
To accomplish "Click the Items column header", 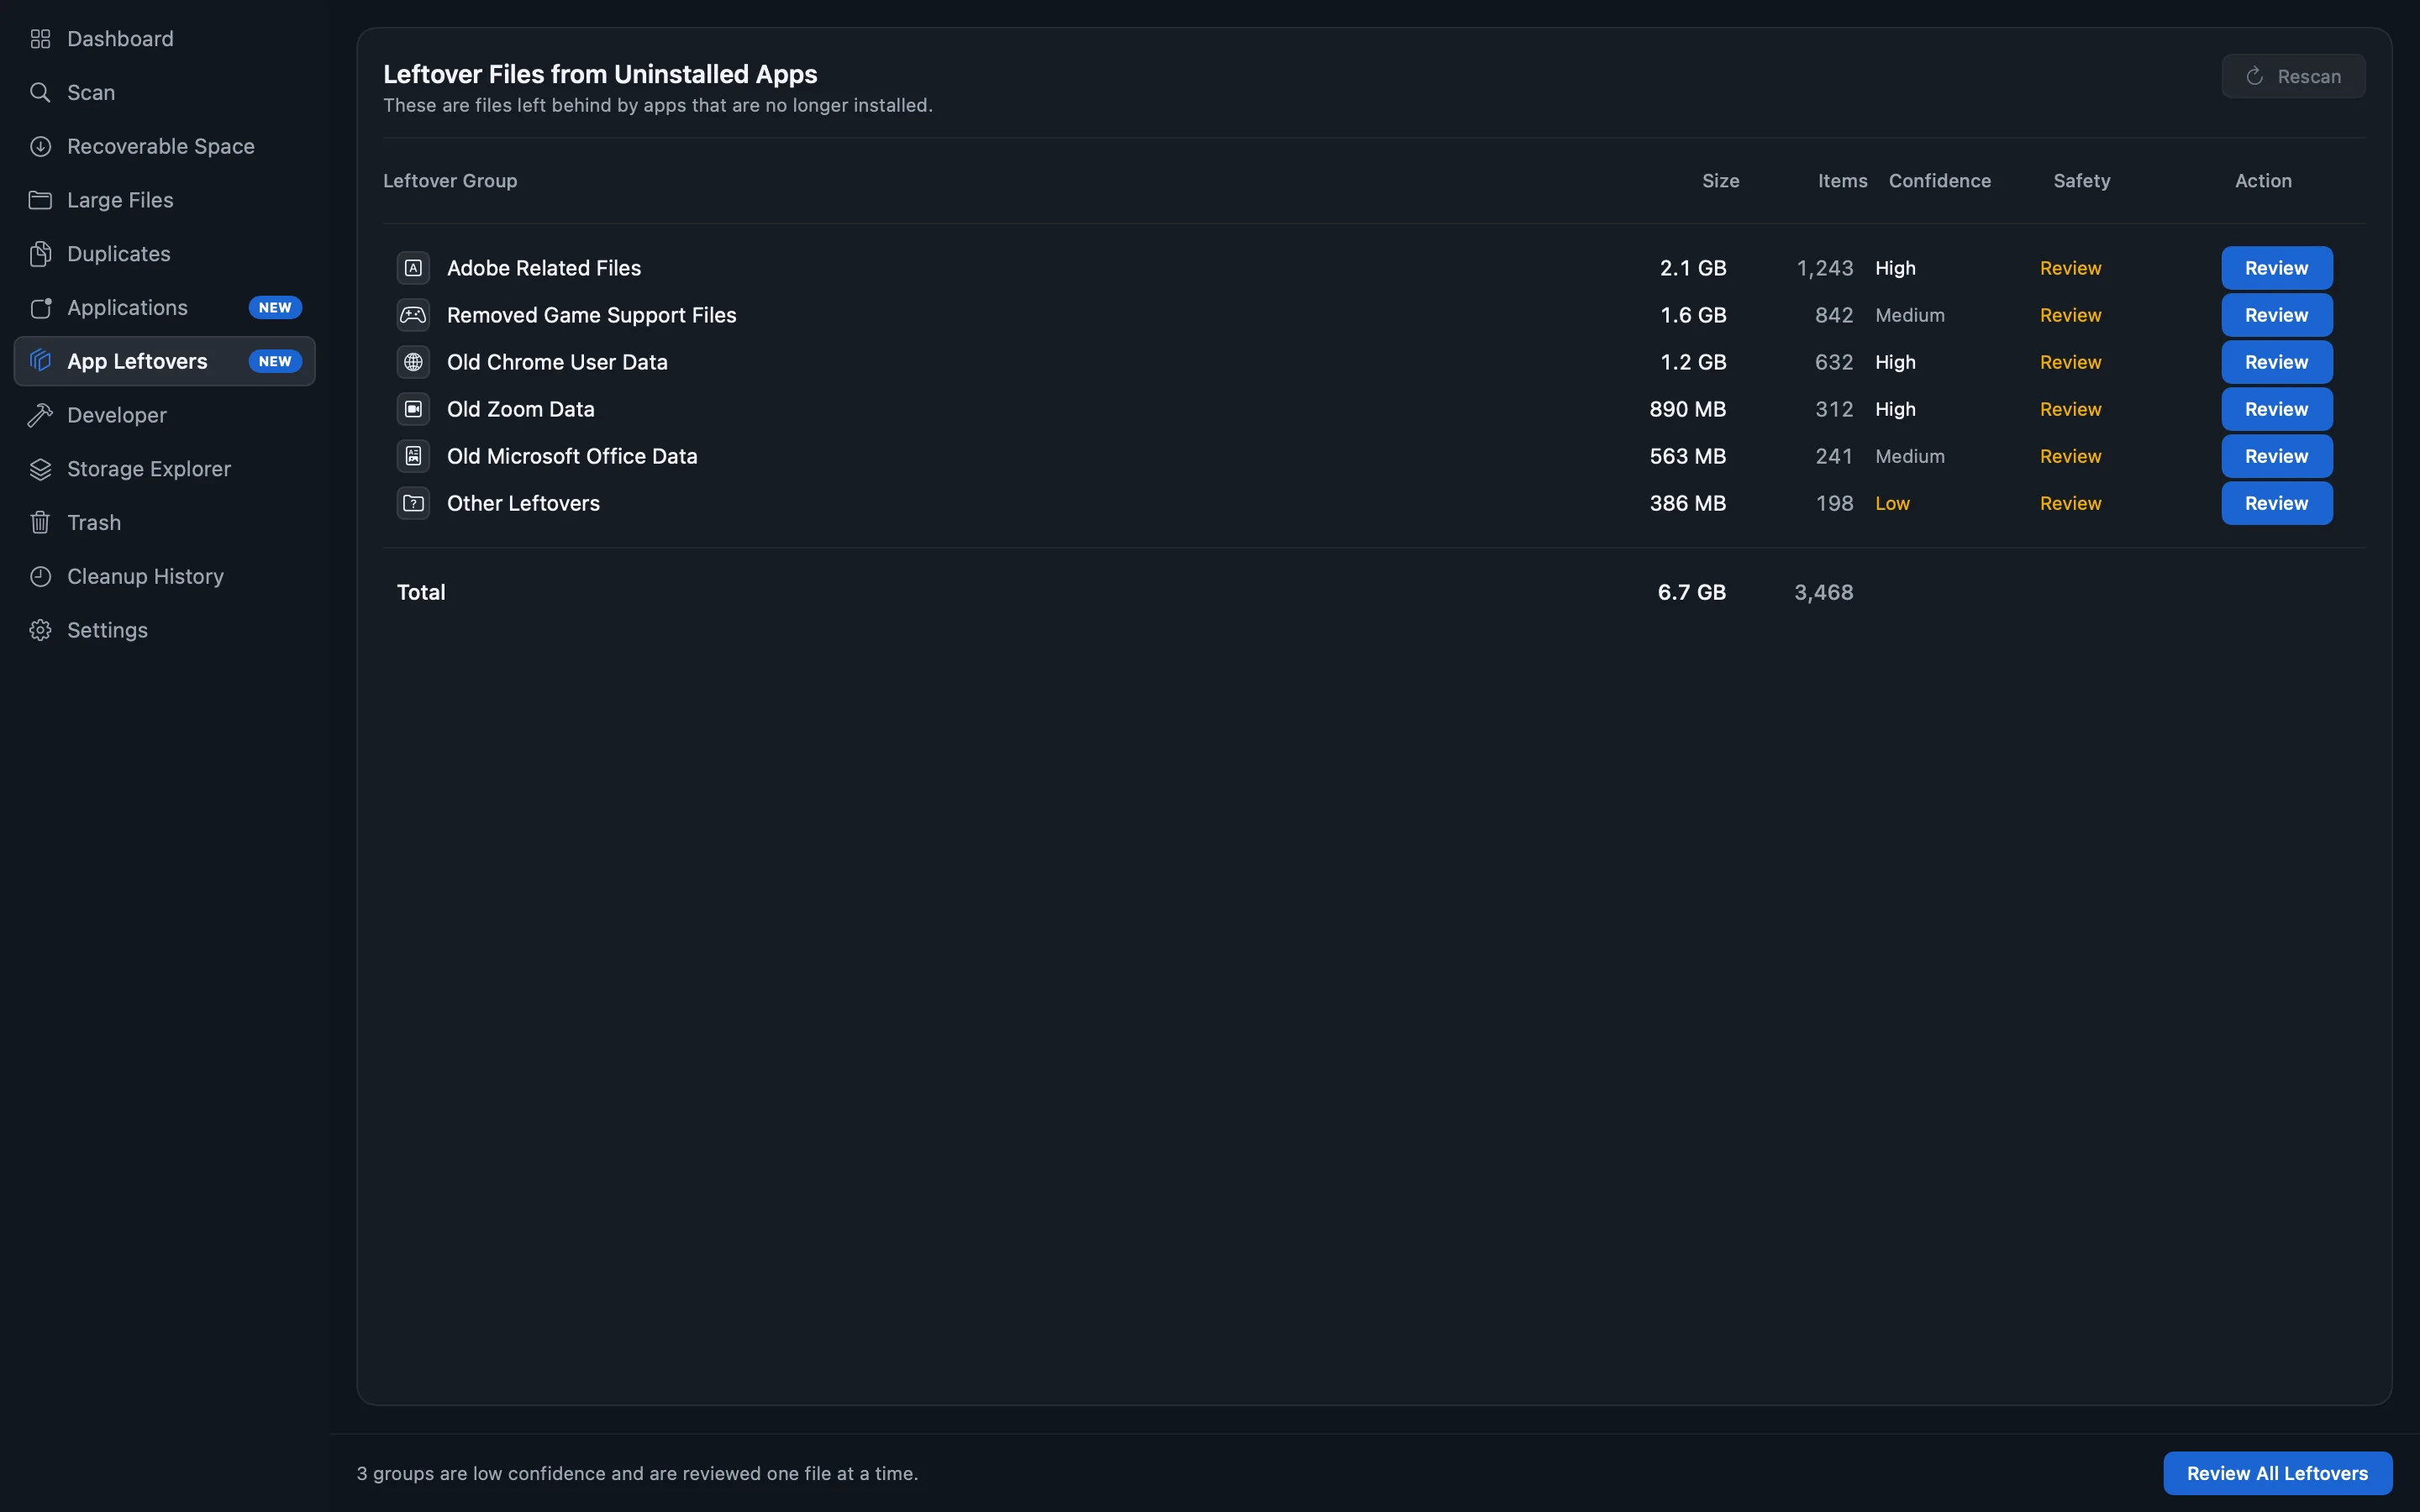I will [1842, 181].
